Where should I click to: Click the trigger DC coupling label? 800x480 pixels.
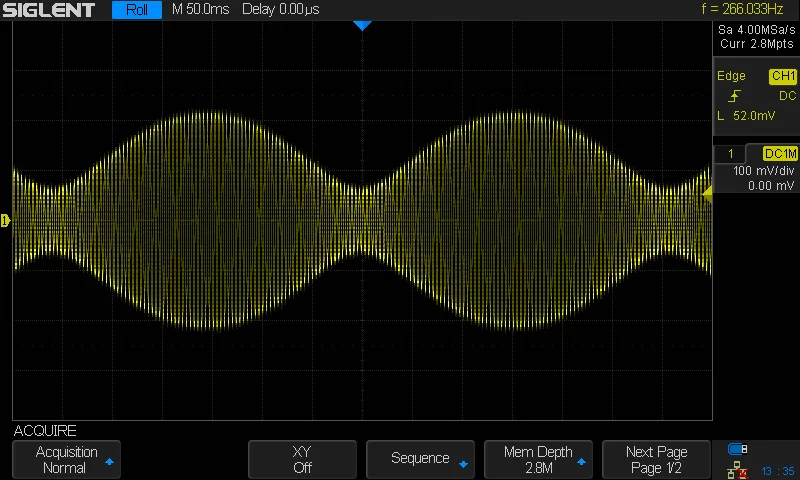pyautogui.click(x=787, y=96)
